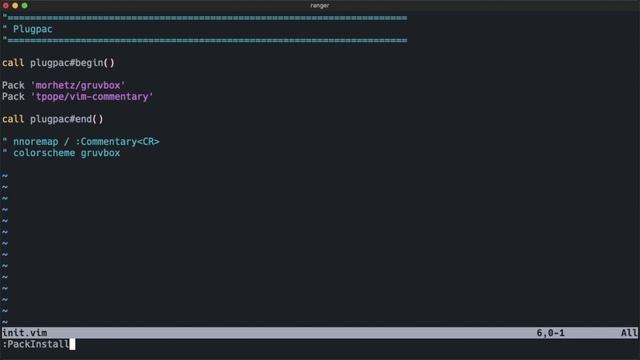Click the yellow minimize window button
640x360 pixels.
click(x=15, y=5)
